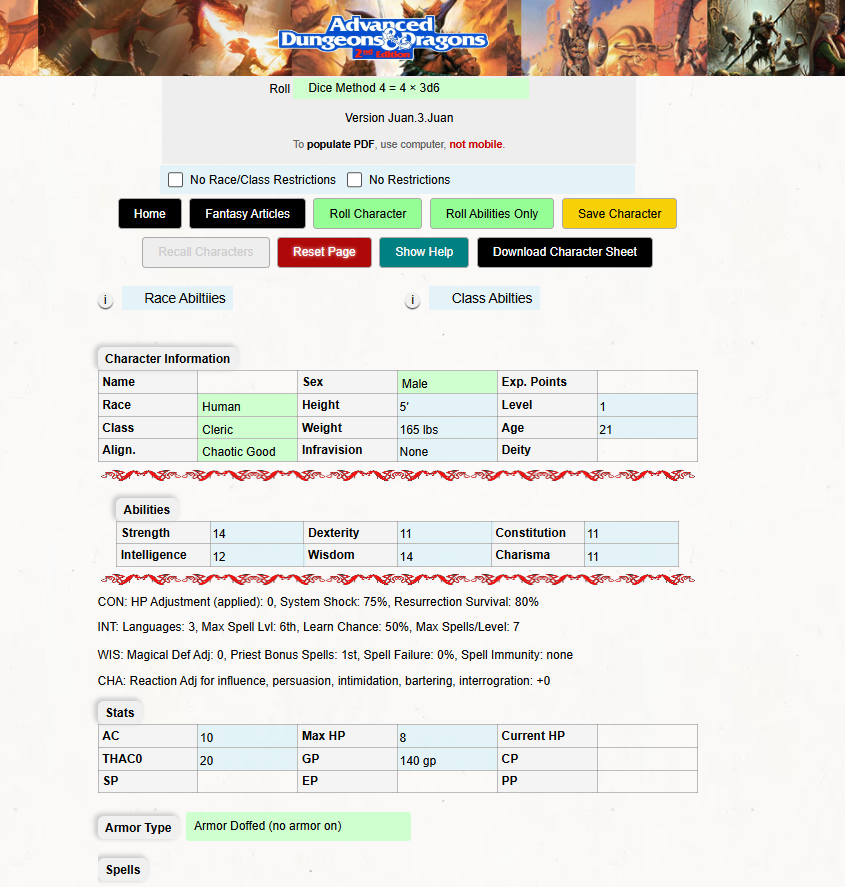Click the WIS Magical Def Adj line

pos(335,655)
